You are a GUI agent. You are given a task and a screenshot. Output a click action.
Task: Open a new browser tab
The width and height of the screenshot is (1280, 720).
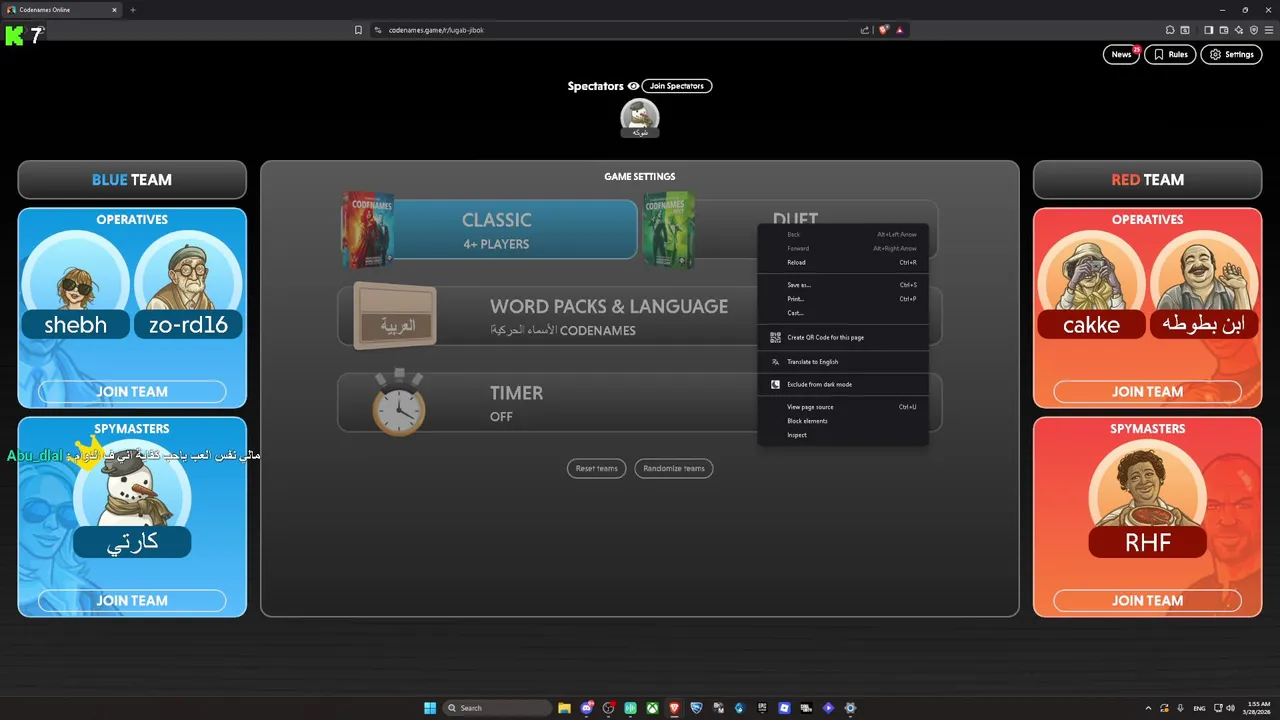click(132, 10)
